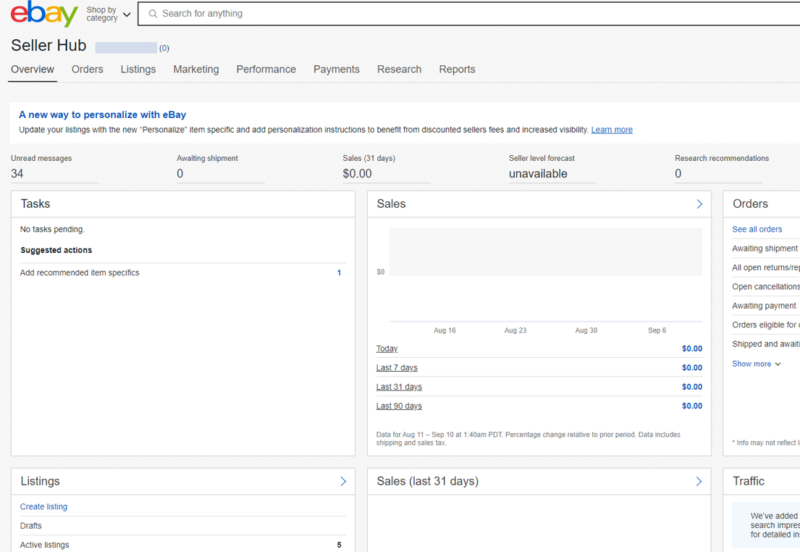Go to the Performance tab

266,69
